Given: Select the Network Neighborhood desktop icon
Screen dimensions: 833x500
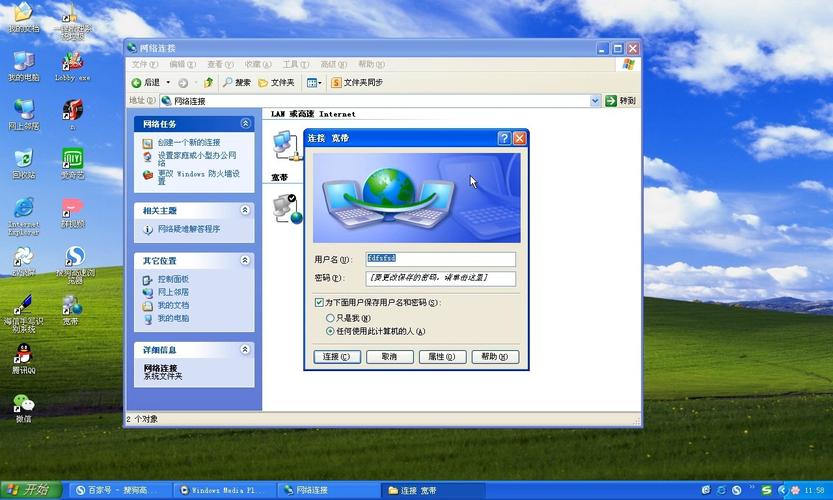Looking at the screenshot, I should [x=23, y=115].
